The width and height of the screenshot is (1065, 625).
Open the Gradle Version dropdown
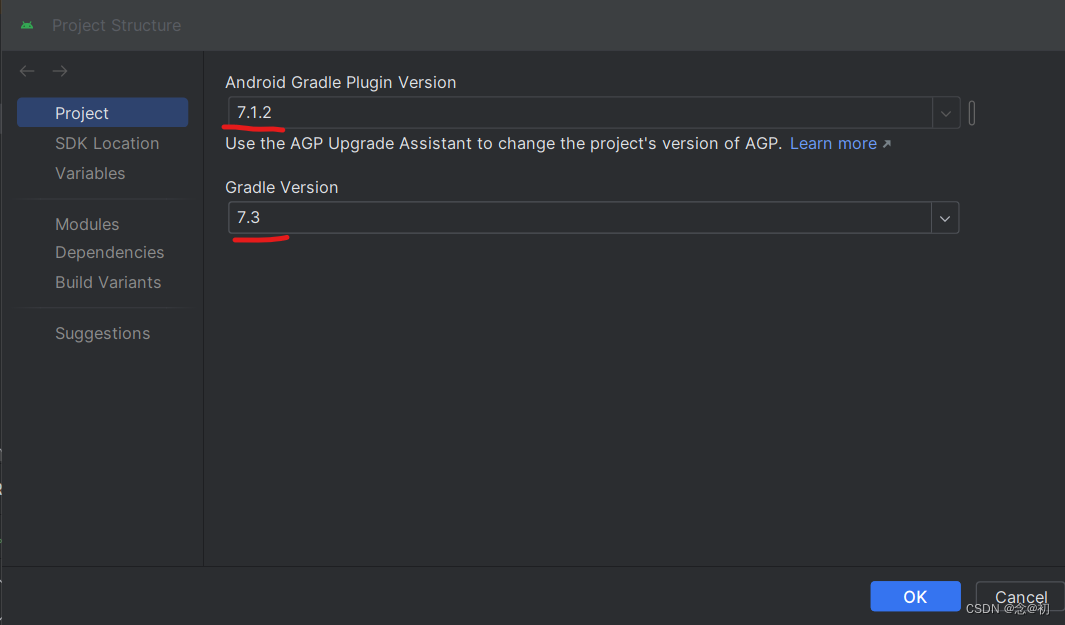click(x=944, y=217)
